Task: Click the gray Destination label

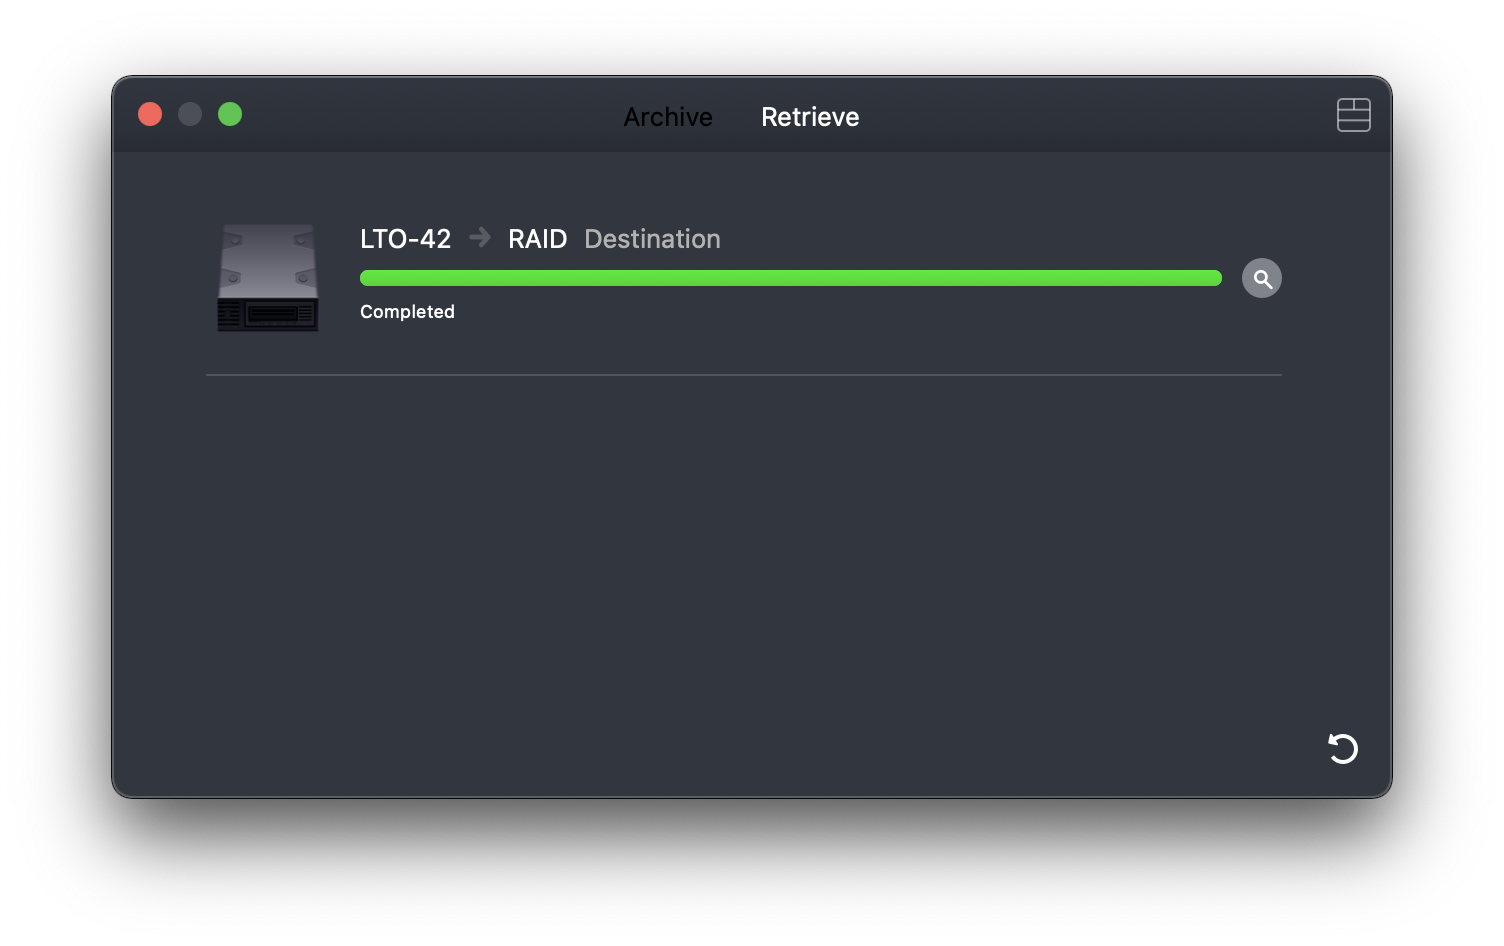Action: click(652, 239)
